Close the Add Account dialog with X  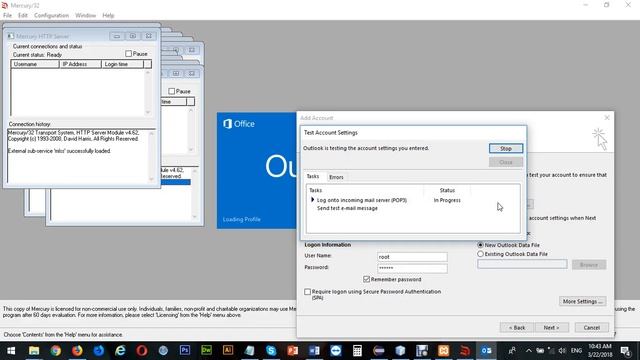point(607,118)
